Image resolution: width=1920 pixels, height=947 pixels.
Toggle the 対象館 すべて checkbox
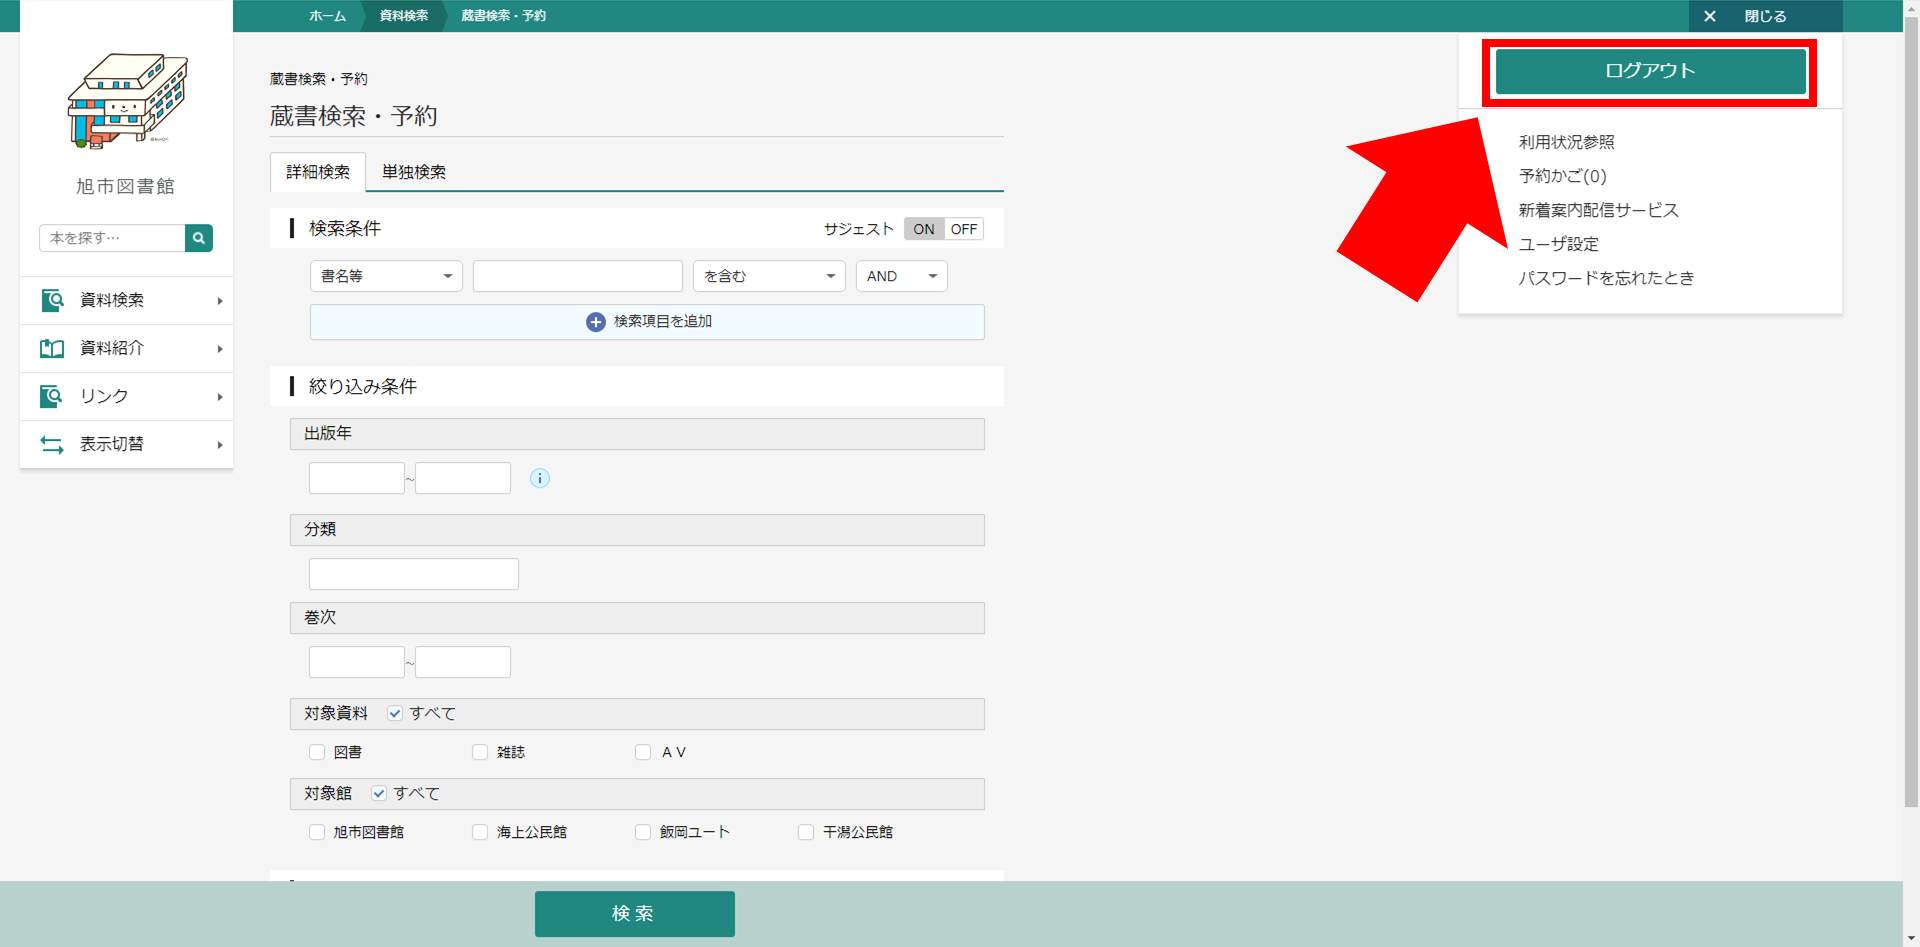pos(379,793)
